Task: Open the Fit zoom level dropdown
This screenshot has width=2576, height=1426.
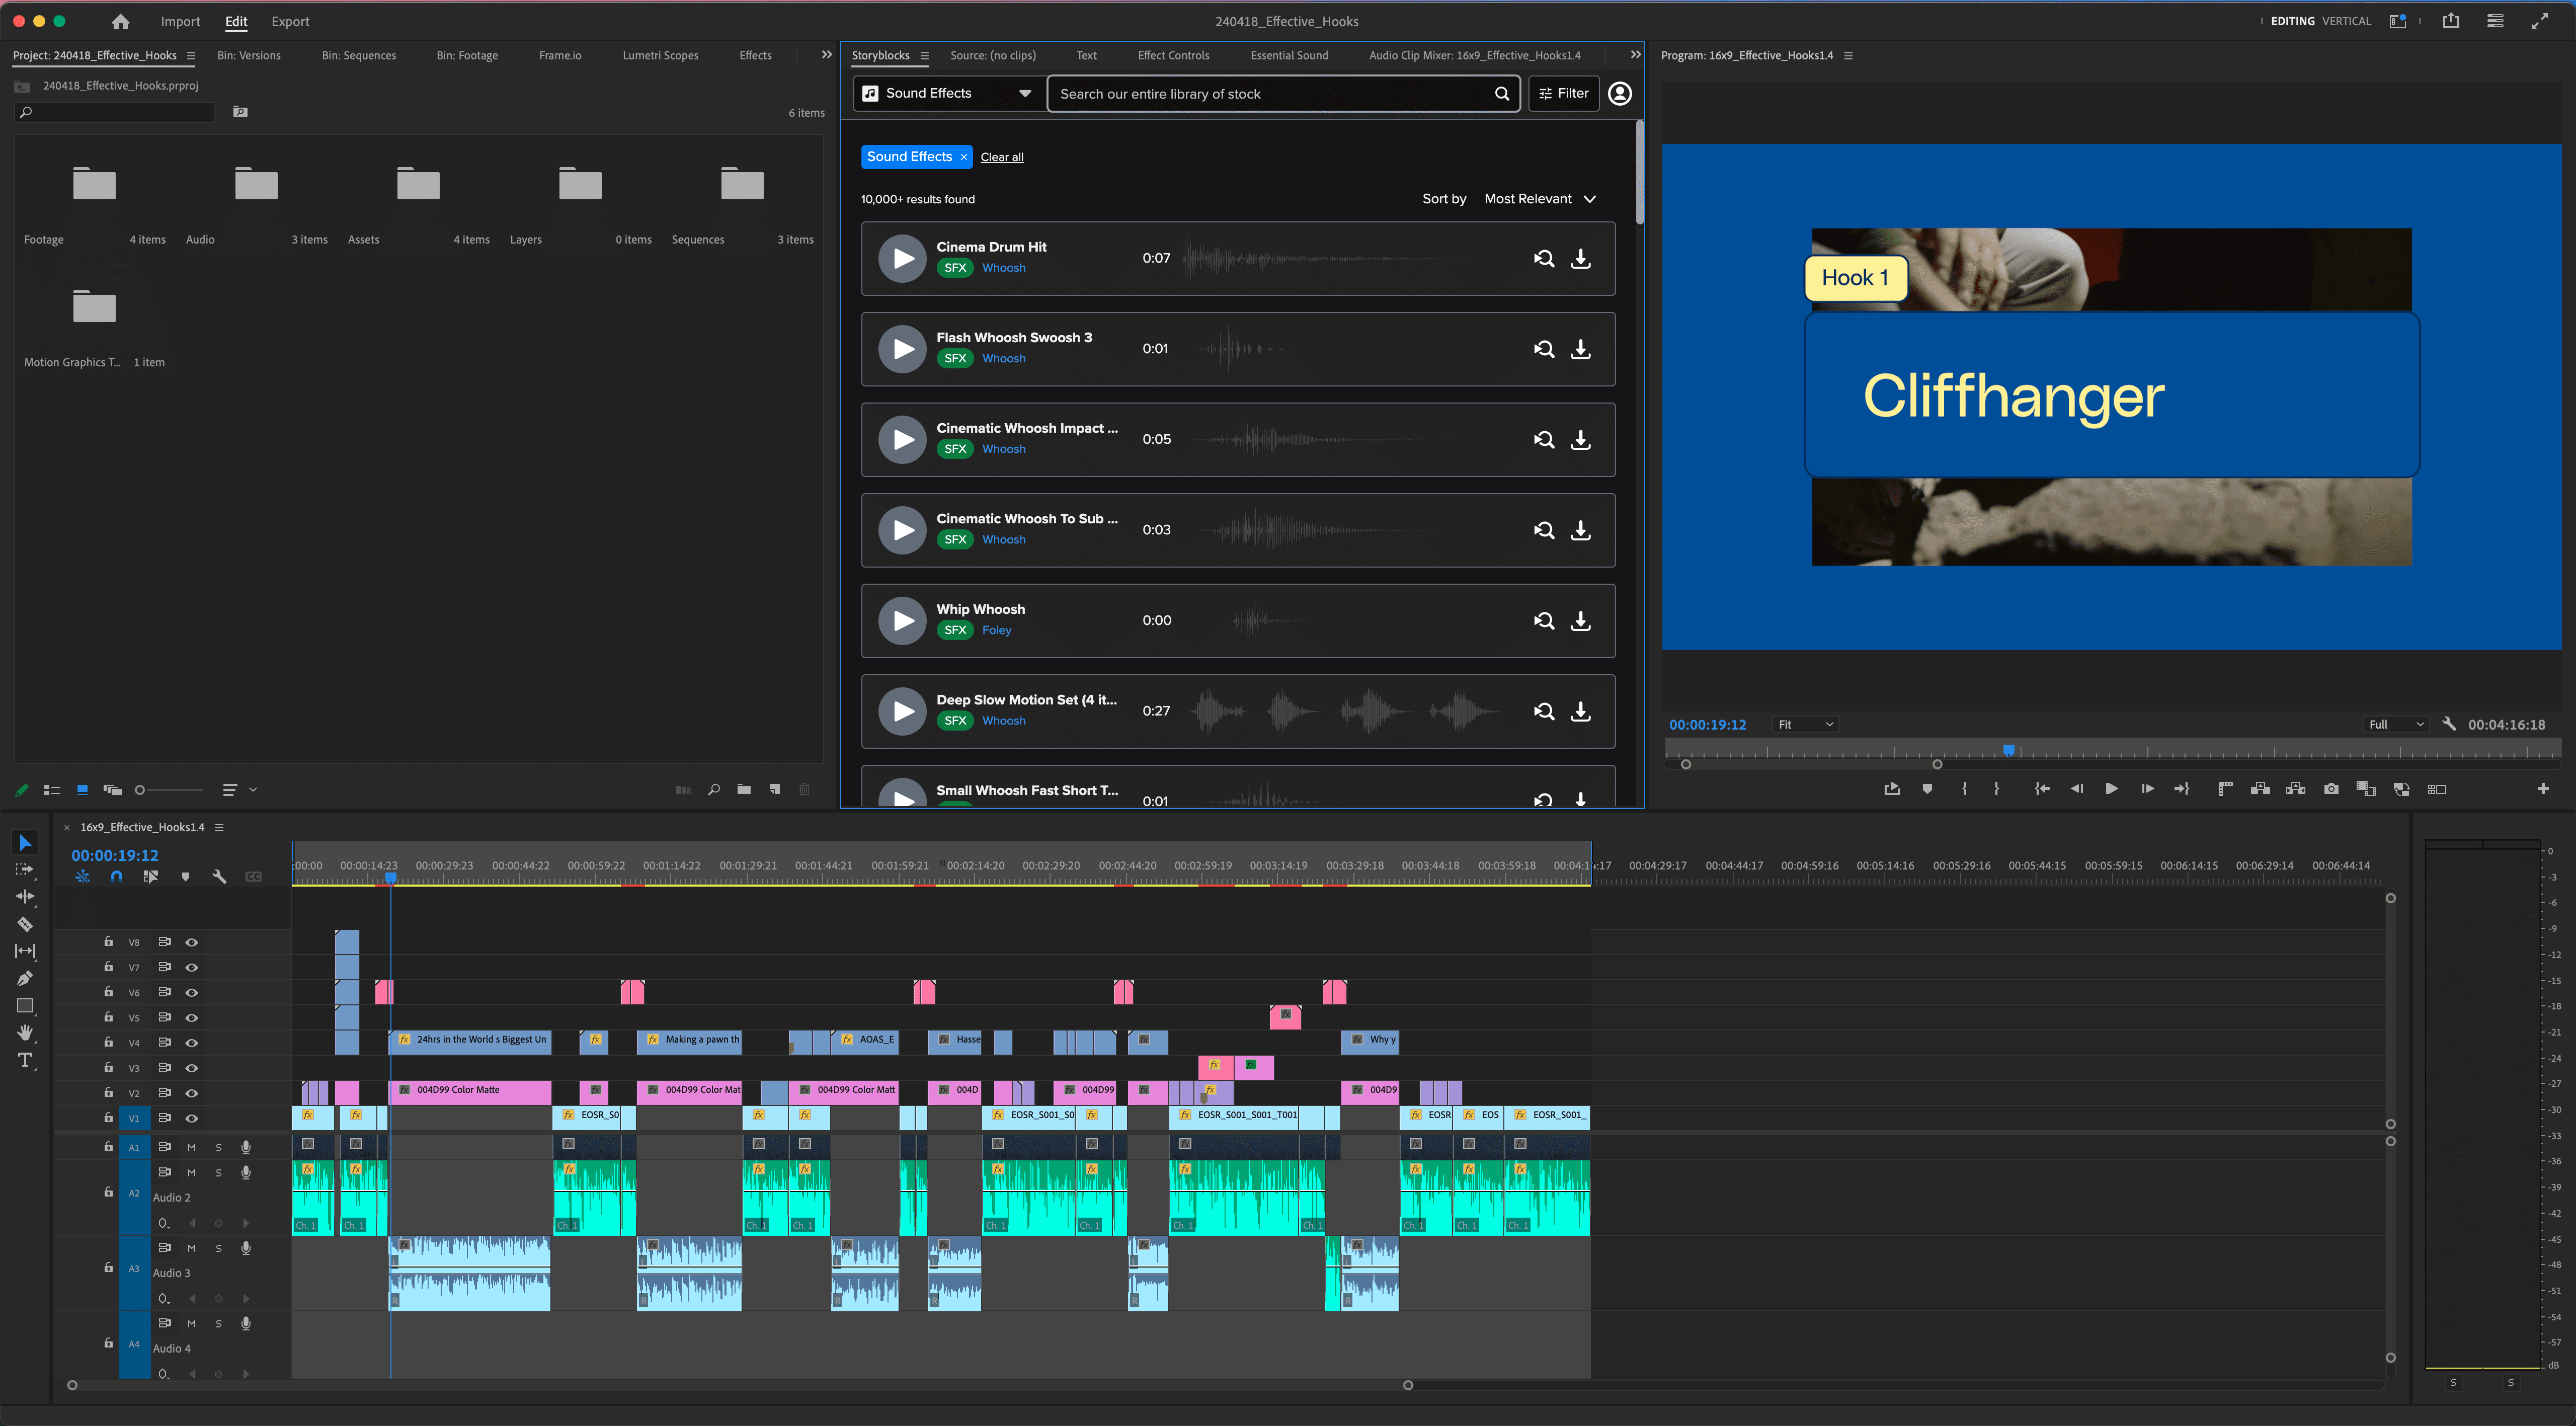Action: (x=1805, y=724)
